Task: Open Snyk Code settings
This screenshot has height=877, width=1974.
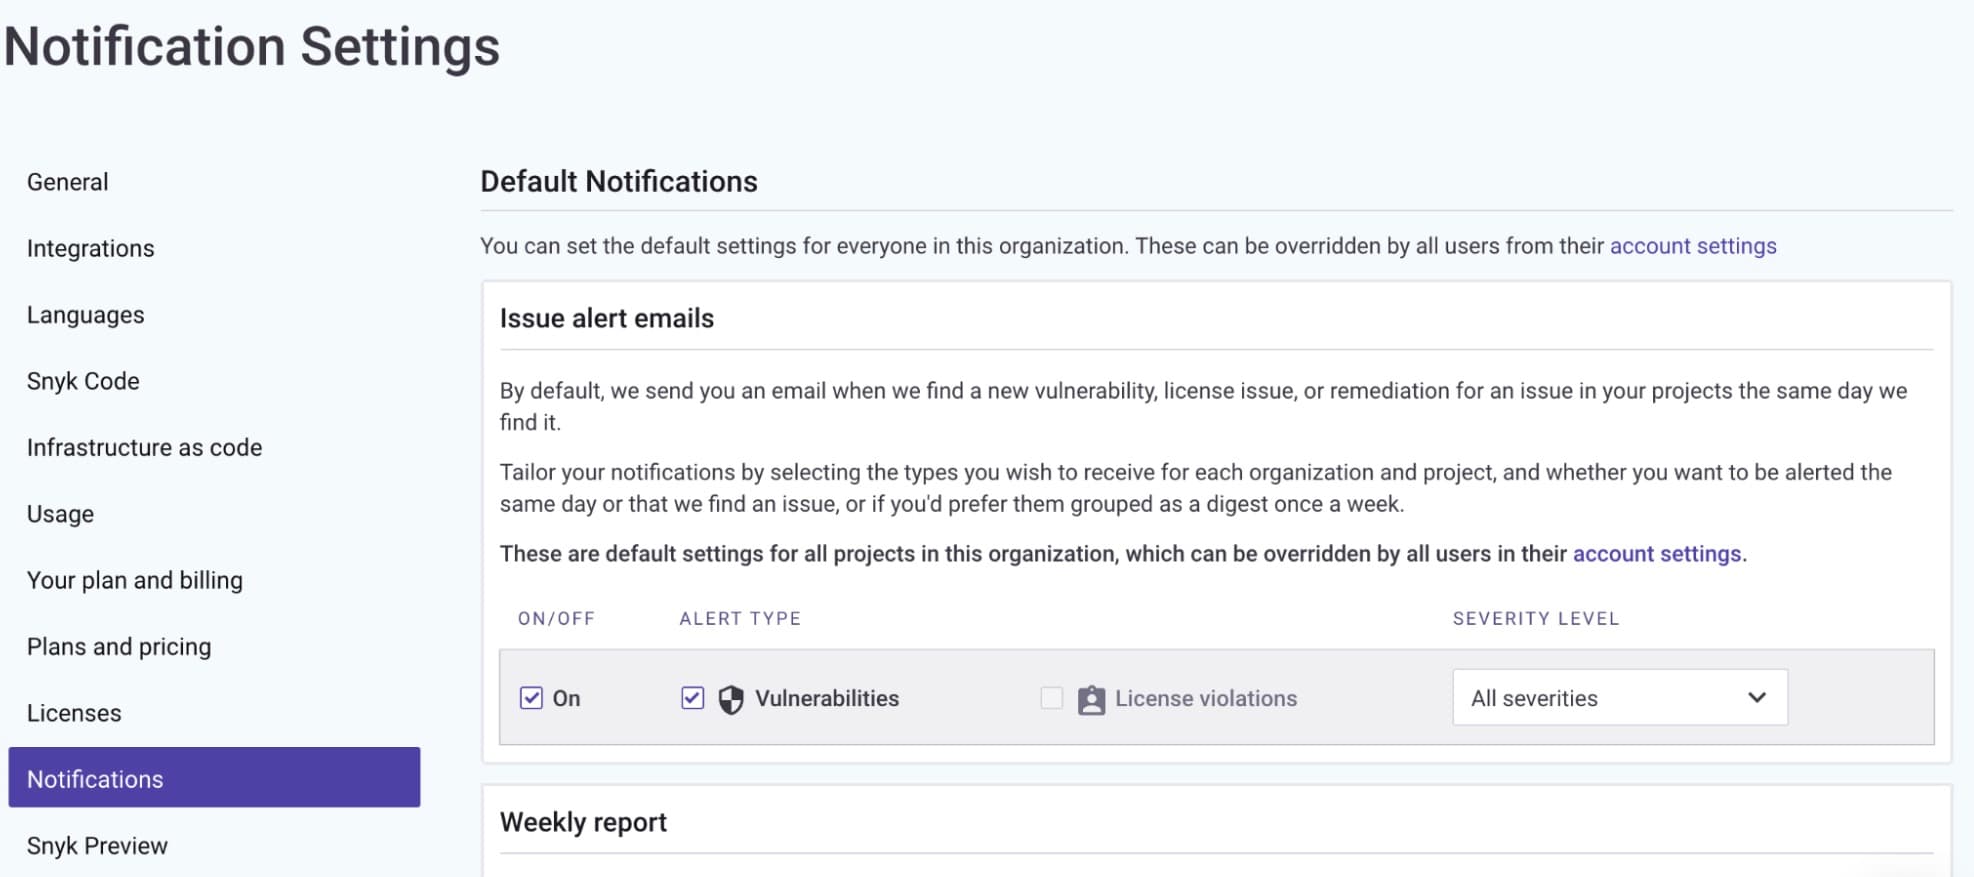Action: pyautogui.click(x=83, y=381)
